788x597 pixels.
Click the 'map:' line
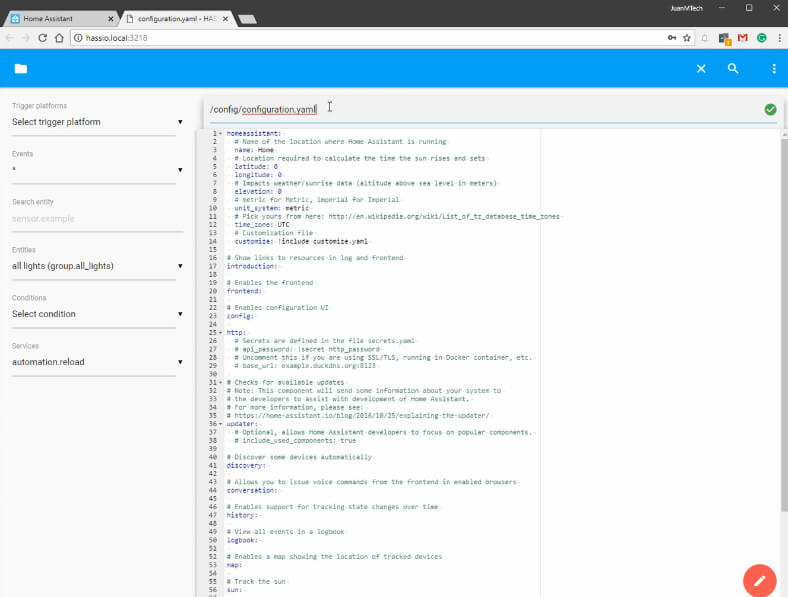click(234, 565)
